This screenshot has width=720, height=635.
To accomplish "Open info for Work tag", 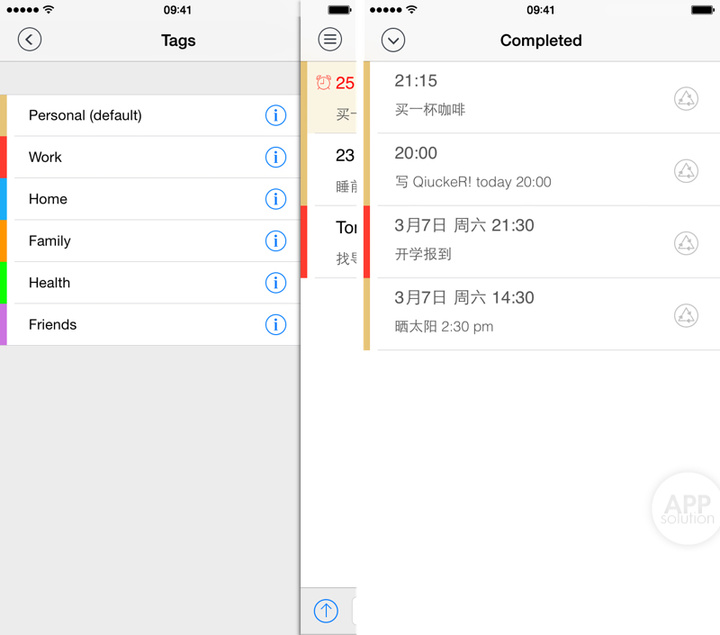I will click(275, 158).
